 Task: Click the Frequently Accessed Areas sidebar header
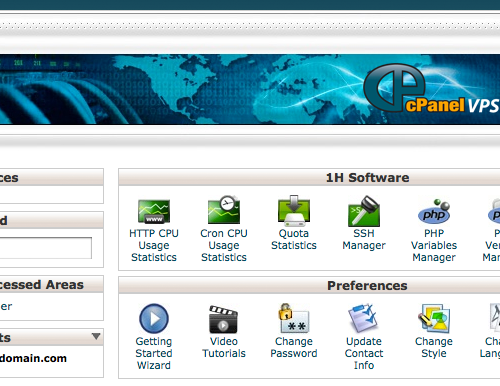coord(51,284)
